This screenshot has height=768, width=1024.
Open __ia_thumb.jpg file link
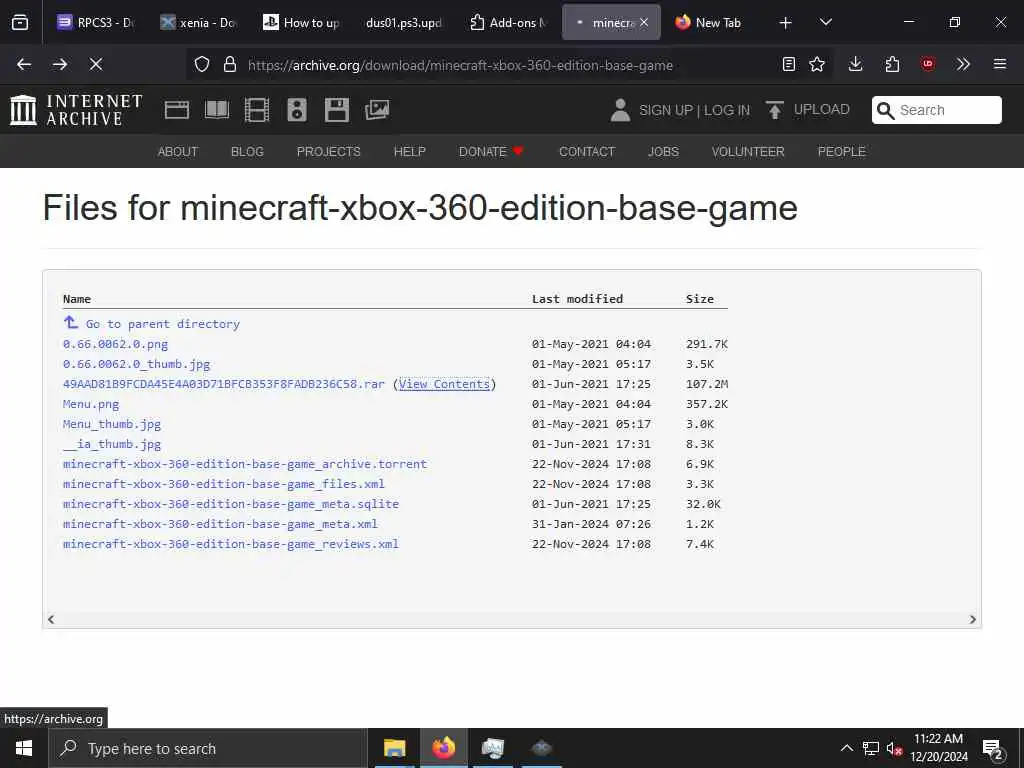(112, 444)
